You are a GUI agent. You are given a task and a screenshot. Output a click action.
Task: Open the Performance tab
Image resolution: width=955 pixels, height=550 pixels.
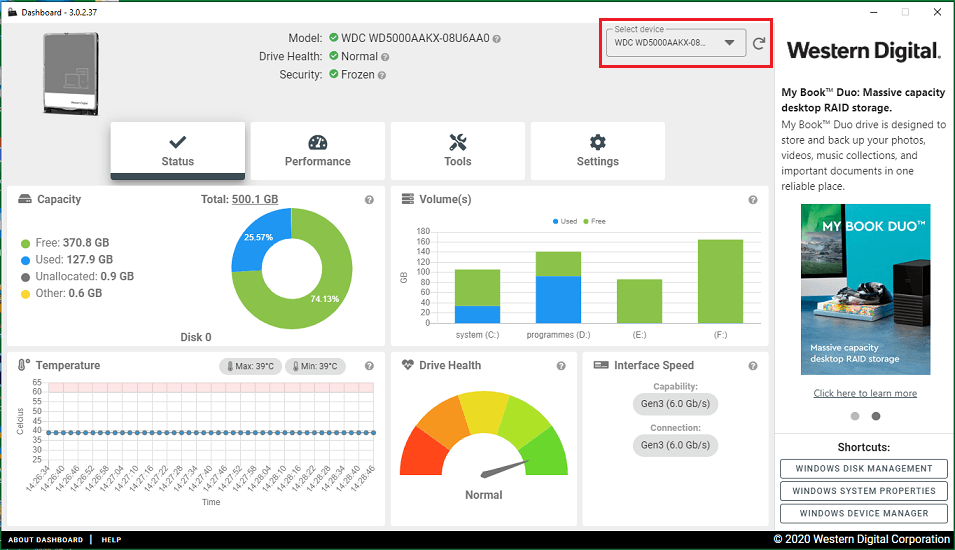point(318,150)
